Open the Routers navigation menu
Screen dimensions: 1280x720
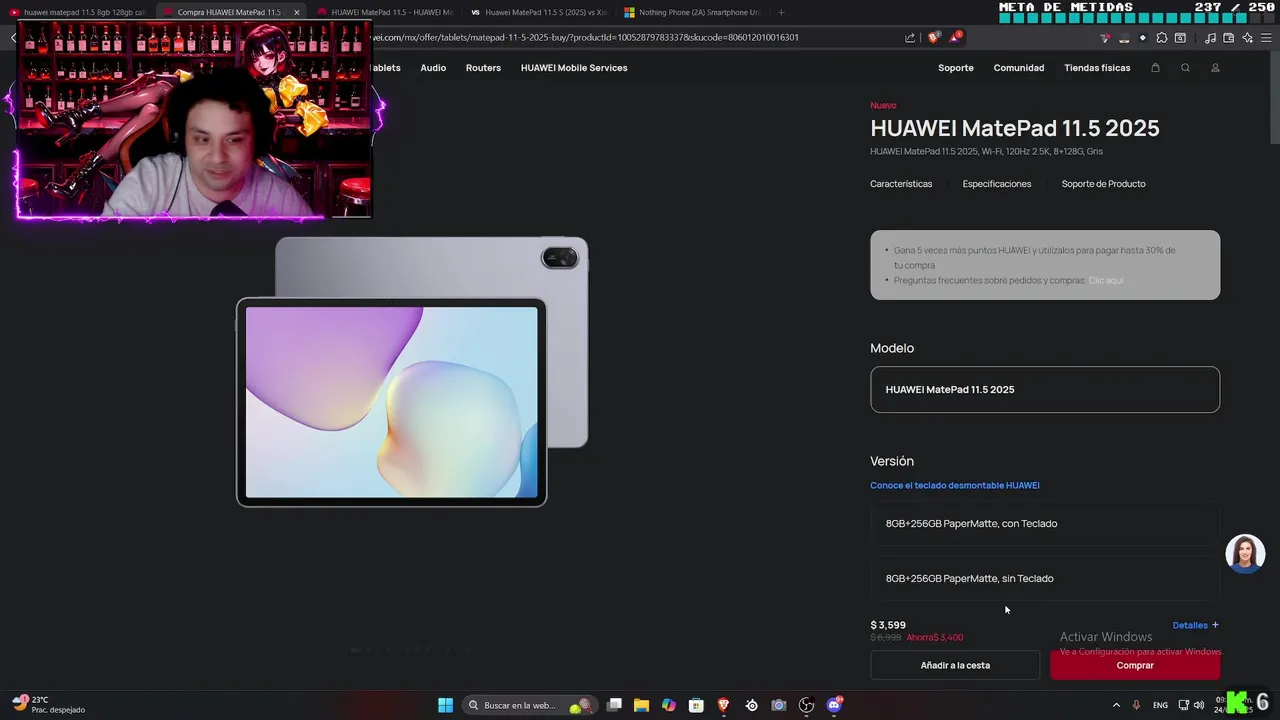coord(483,68)
